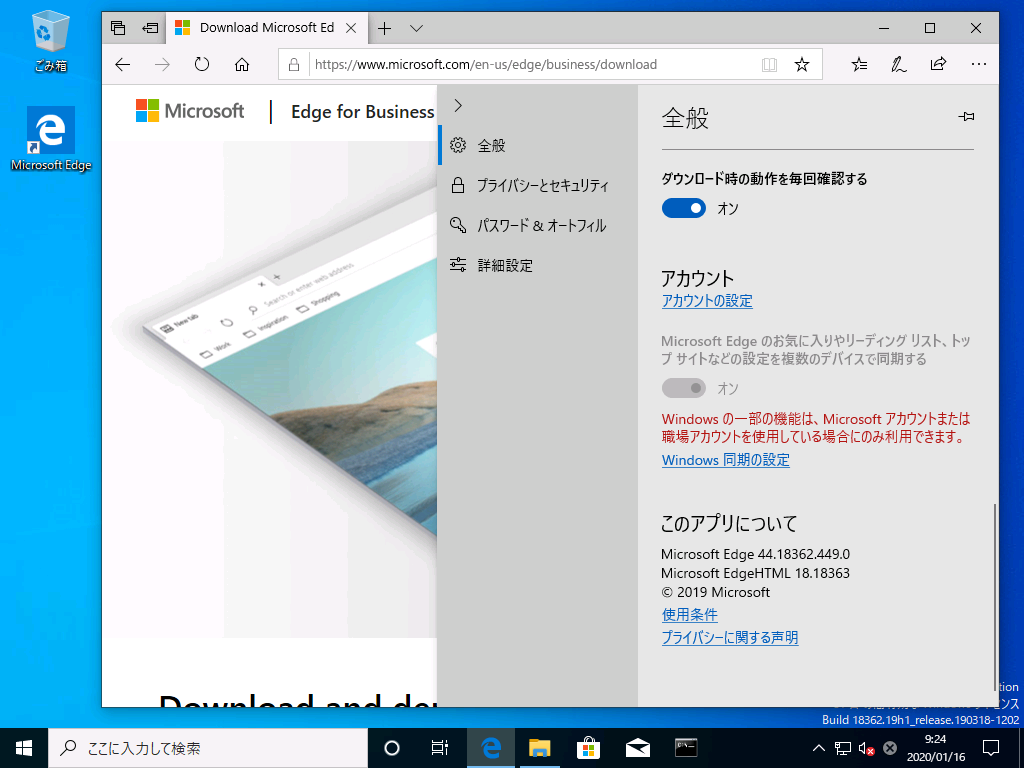This screenshot has height=768, width=1024.
Task: Collapse settings pane with chevron
Action: click(458, 105)
